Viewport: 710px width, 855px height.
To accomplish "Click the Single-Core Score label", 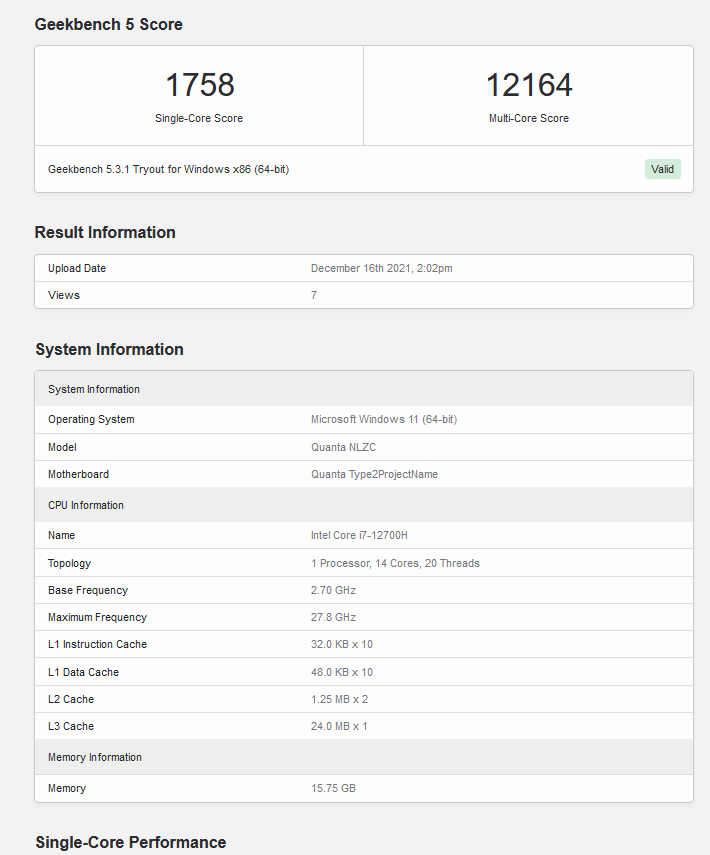I will pos(199,118).
